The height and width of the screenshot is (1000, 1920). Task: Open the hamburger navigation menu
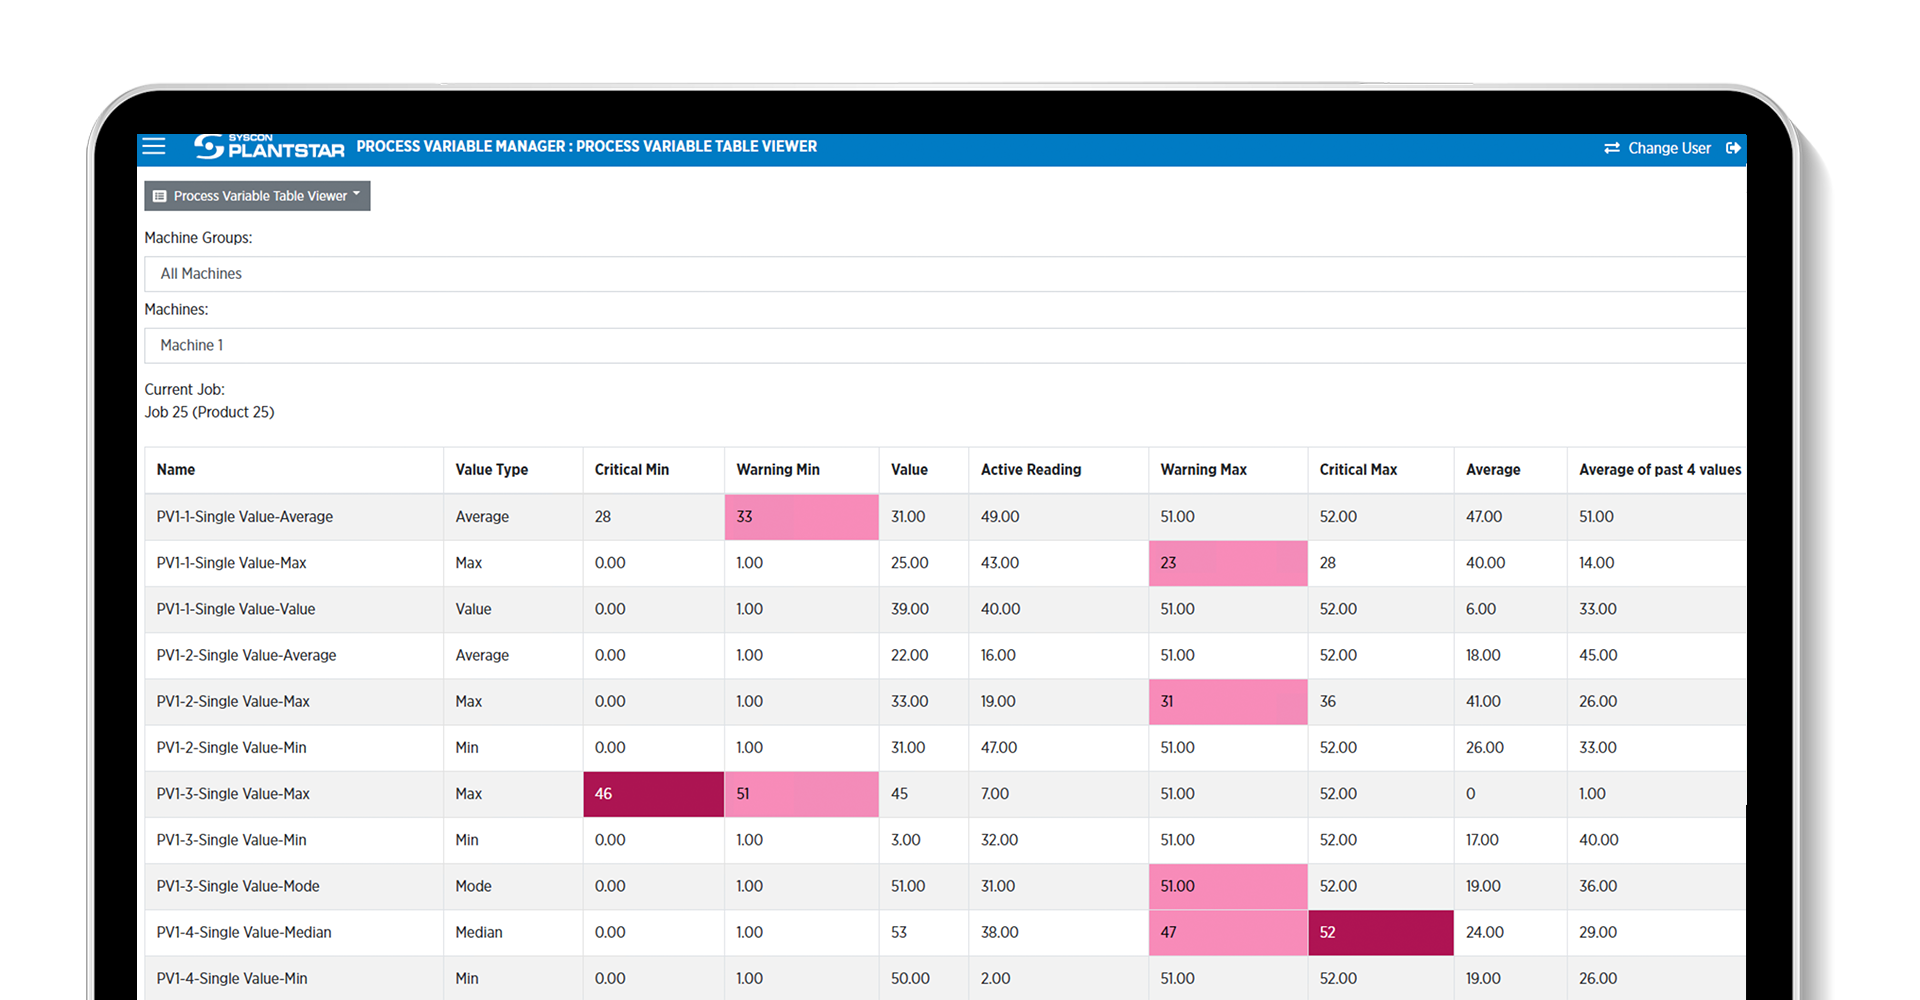click(x=154, y=147)
